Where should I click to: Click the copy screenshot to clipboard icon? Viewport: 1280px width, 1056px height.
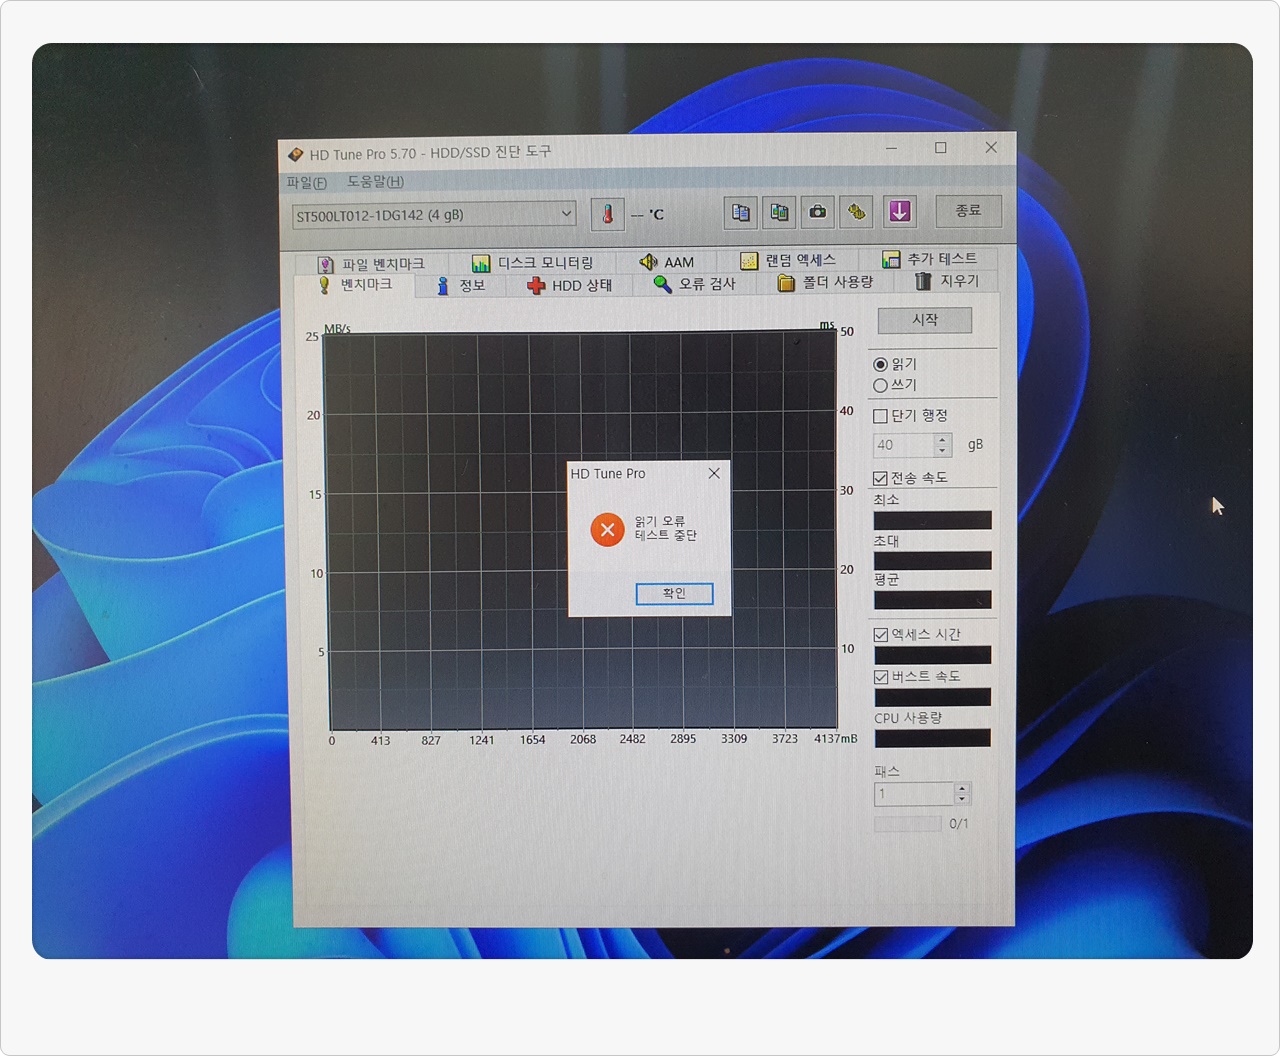coord(779,212)
